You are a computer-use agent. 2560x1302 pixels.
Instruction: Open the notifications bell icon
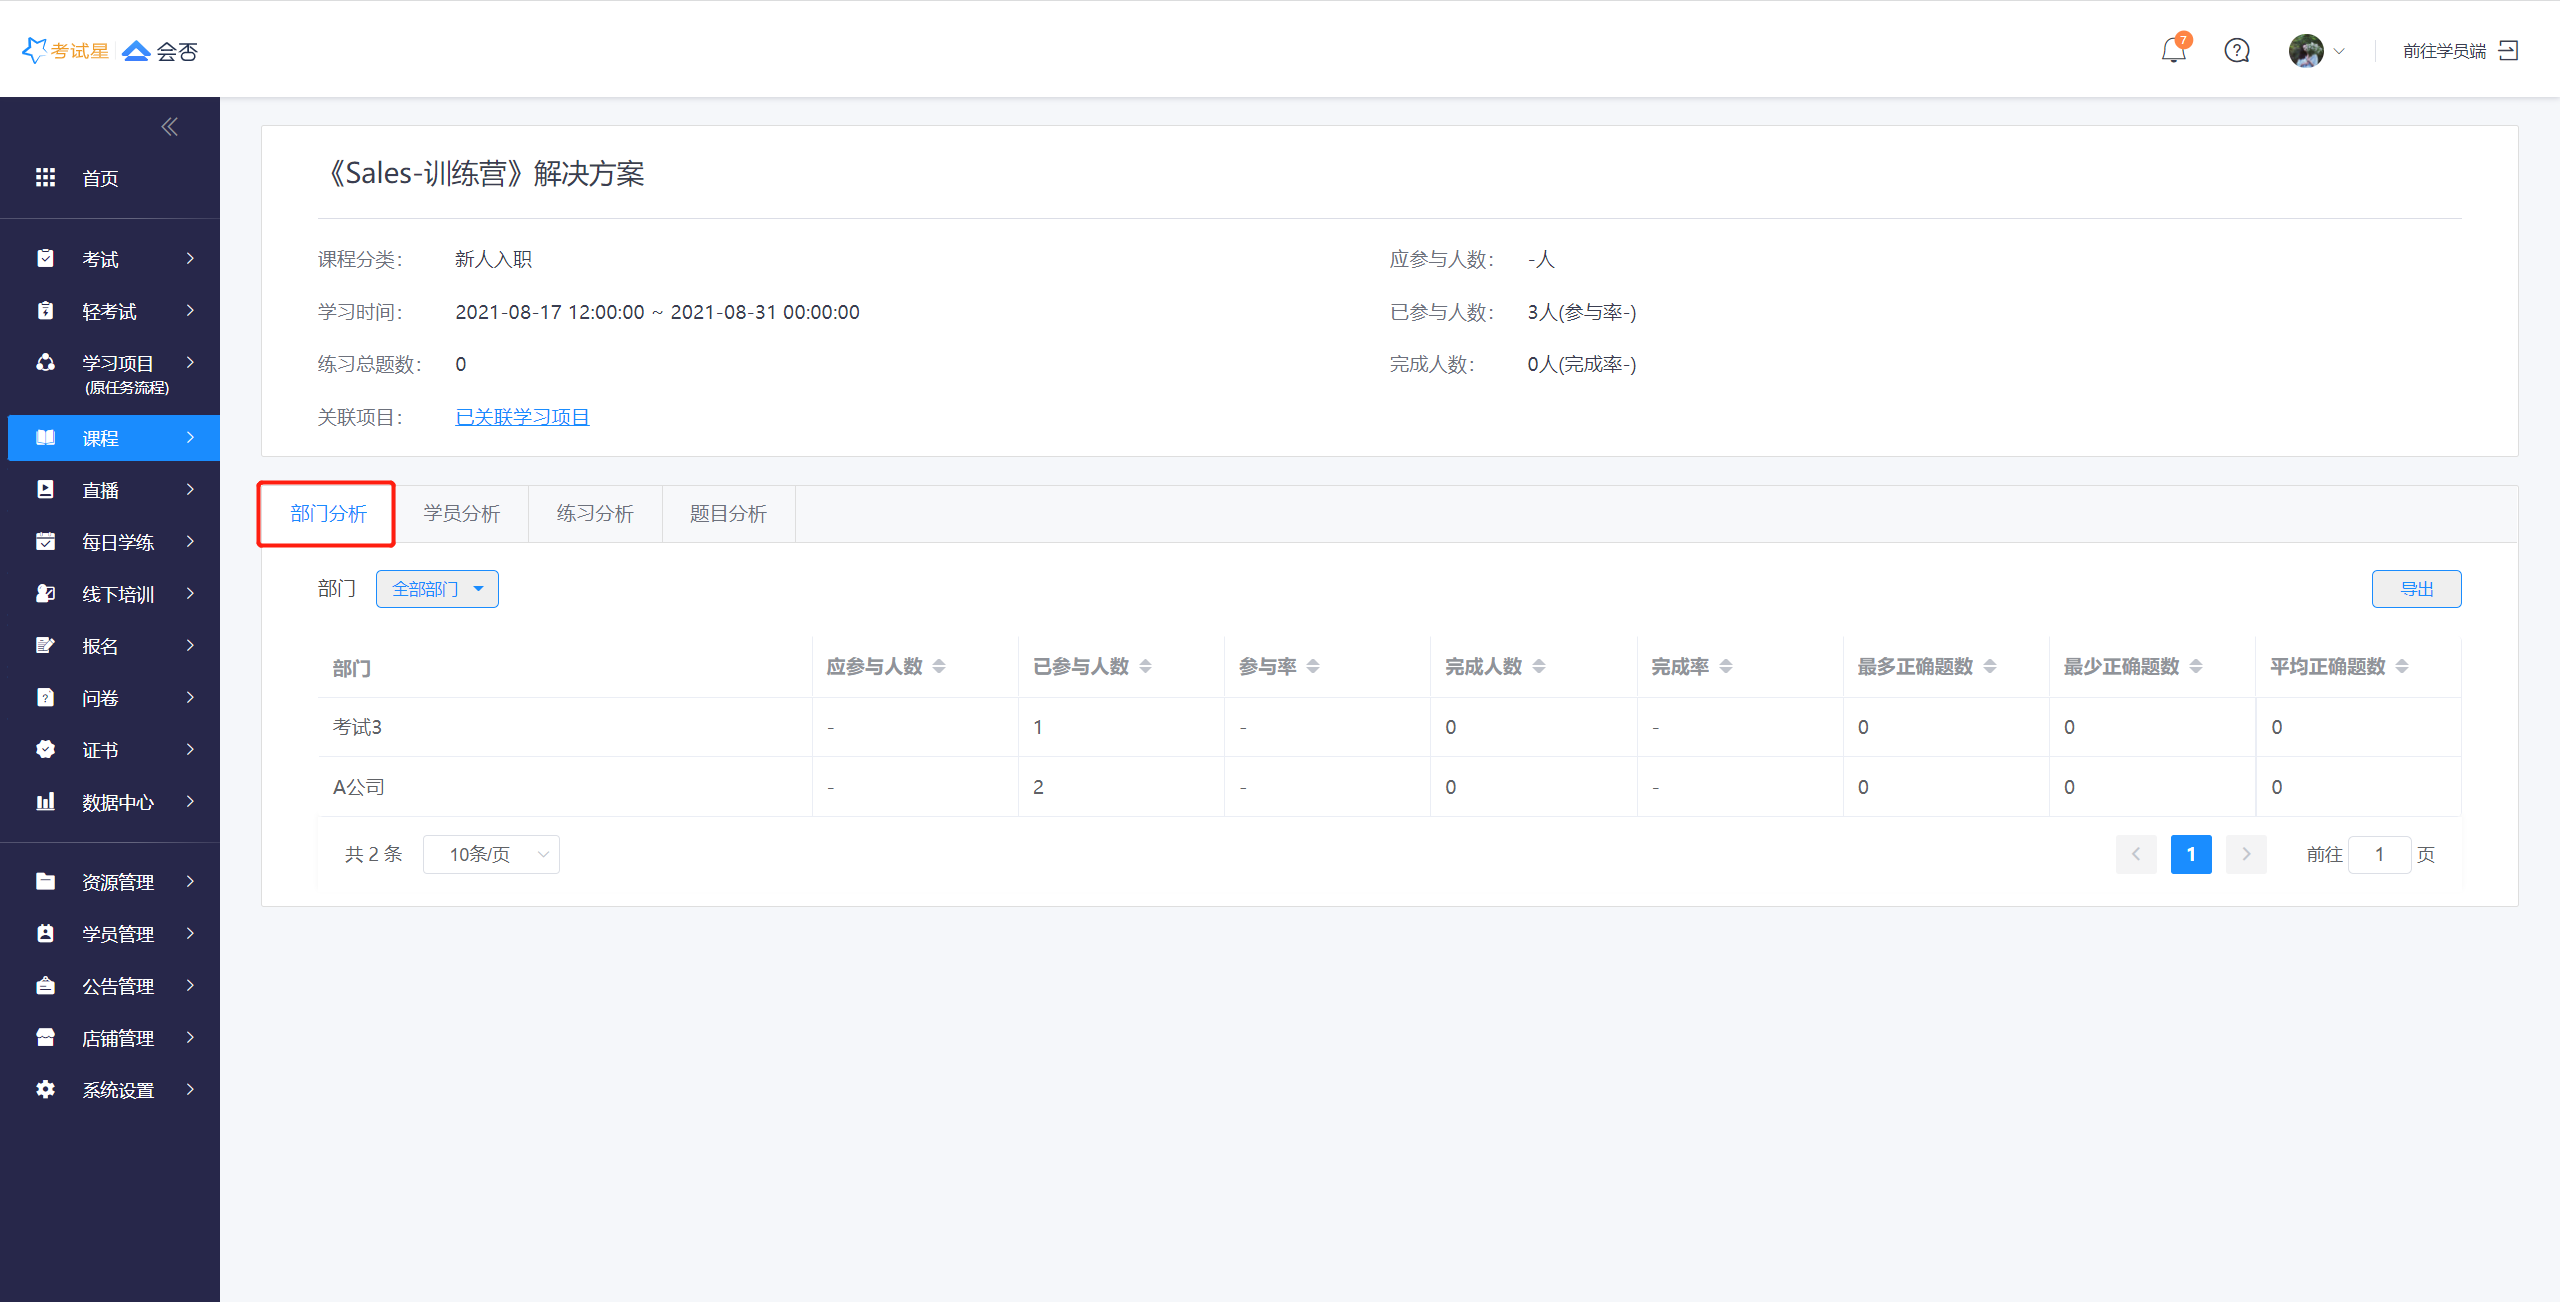[2172, 50]
